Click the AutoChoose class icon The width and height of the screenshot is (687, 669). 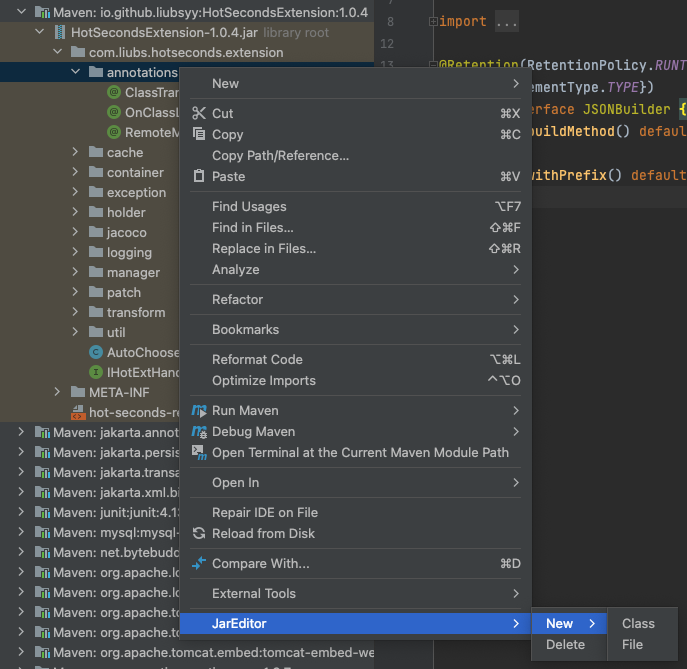[x=96, y=352]
